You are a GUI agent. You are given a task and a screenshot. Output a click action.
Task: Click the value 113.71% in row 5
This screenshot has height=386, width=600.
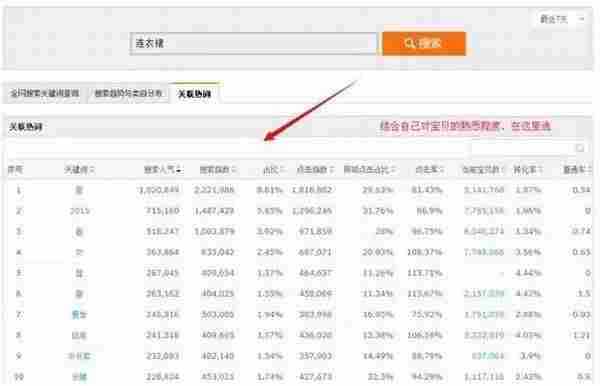tap(425, 273)
